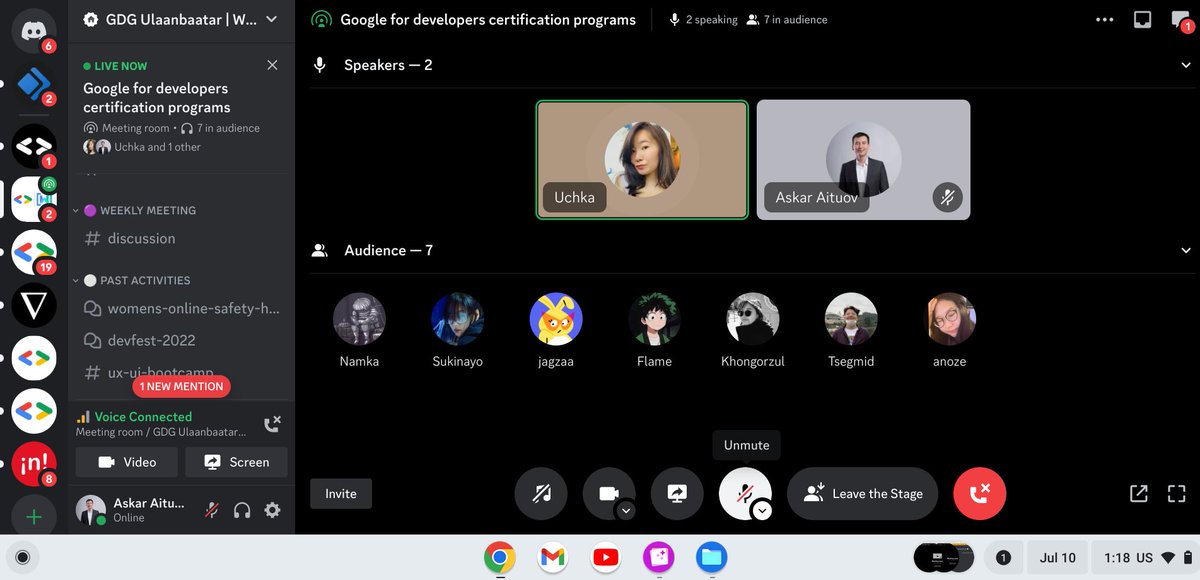The height and width of the screenshot is (580, 1200).
Task: Click the Invite button
Action: pyautogui.click(x=341, y=493)
